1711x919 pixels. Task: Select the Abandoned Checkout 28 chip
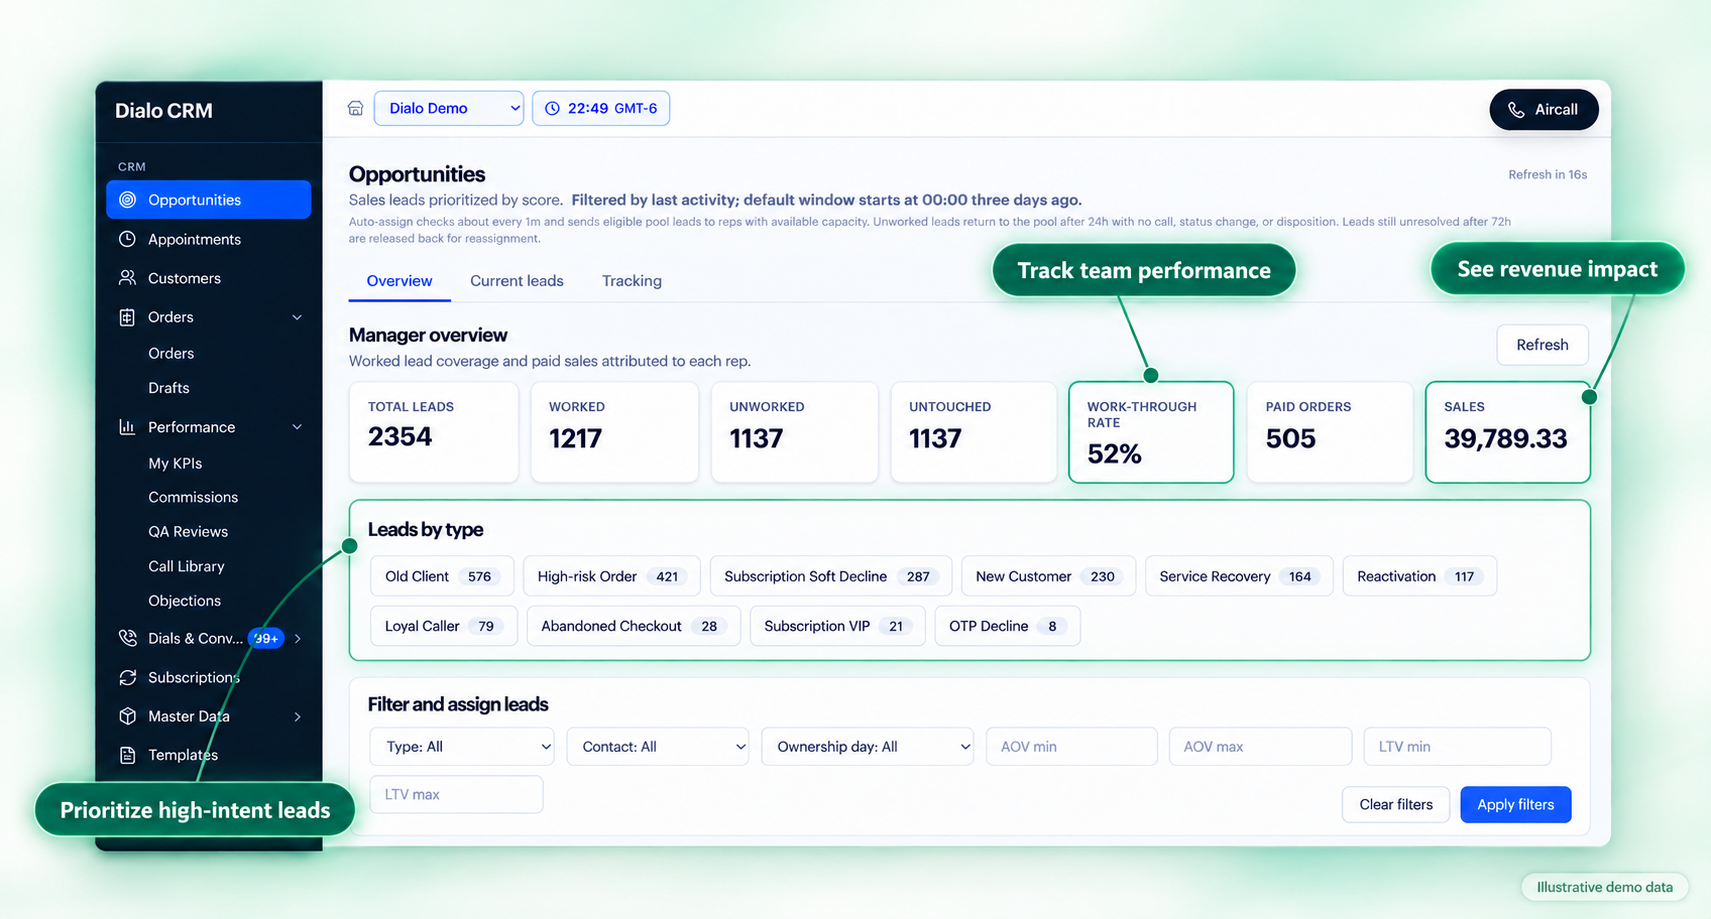(x=633, y=626)
